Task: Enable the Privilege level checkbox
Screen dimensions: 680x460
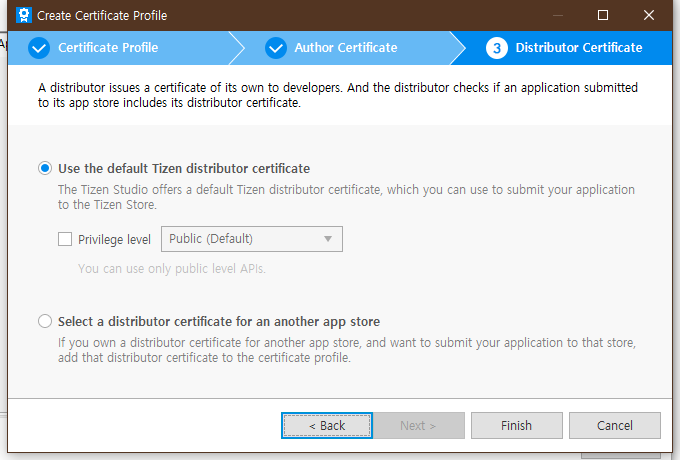Action: pos(65,239)
